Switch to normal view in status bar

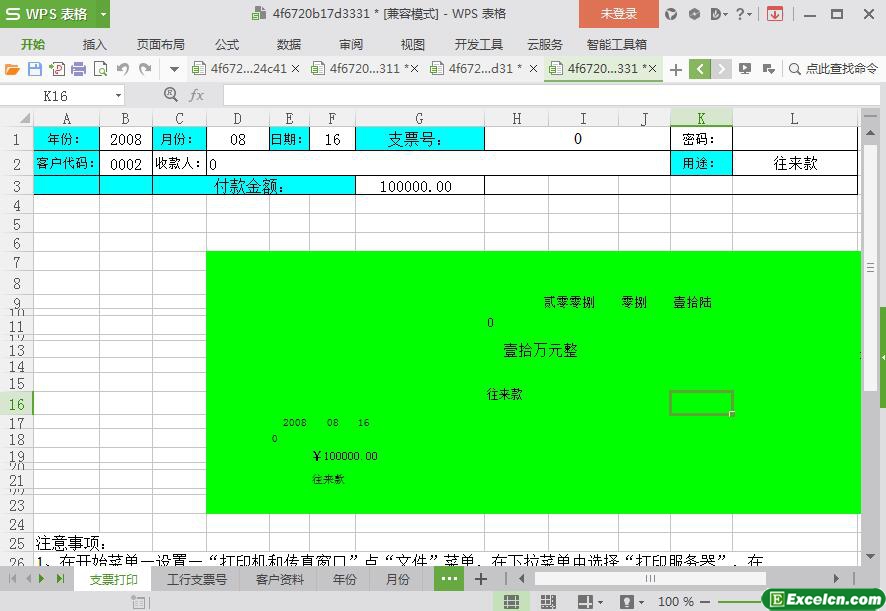tap(511, 602)
